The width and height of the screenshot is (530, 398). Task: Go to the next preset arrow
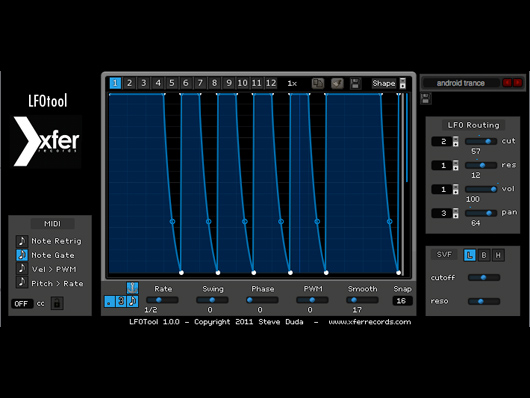517,83
